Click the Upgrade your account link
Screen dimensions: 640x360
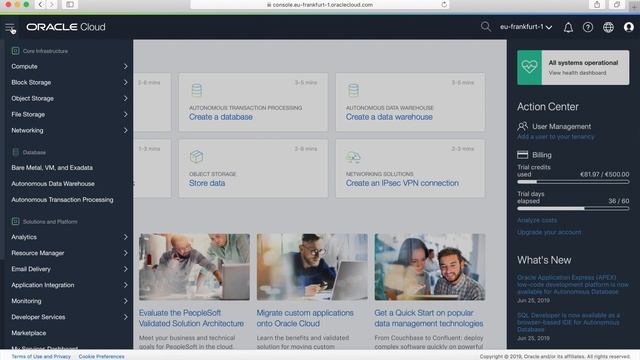click(x=549, y=232)
